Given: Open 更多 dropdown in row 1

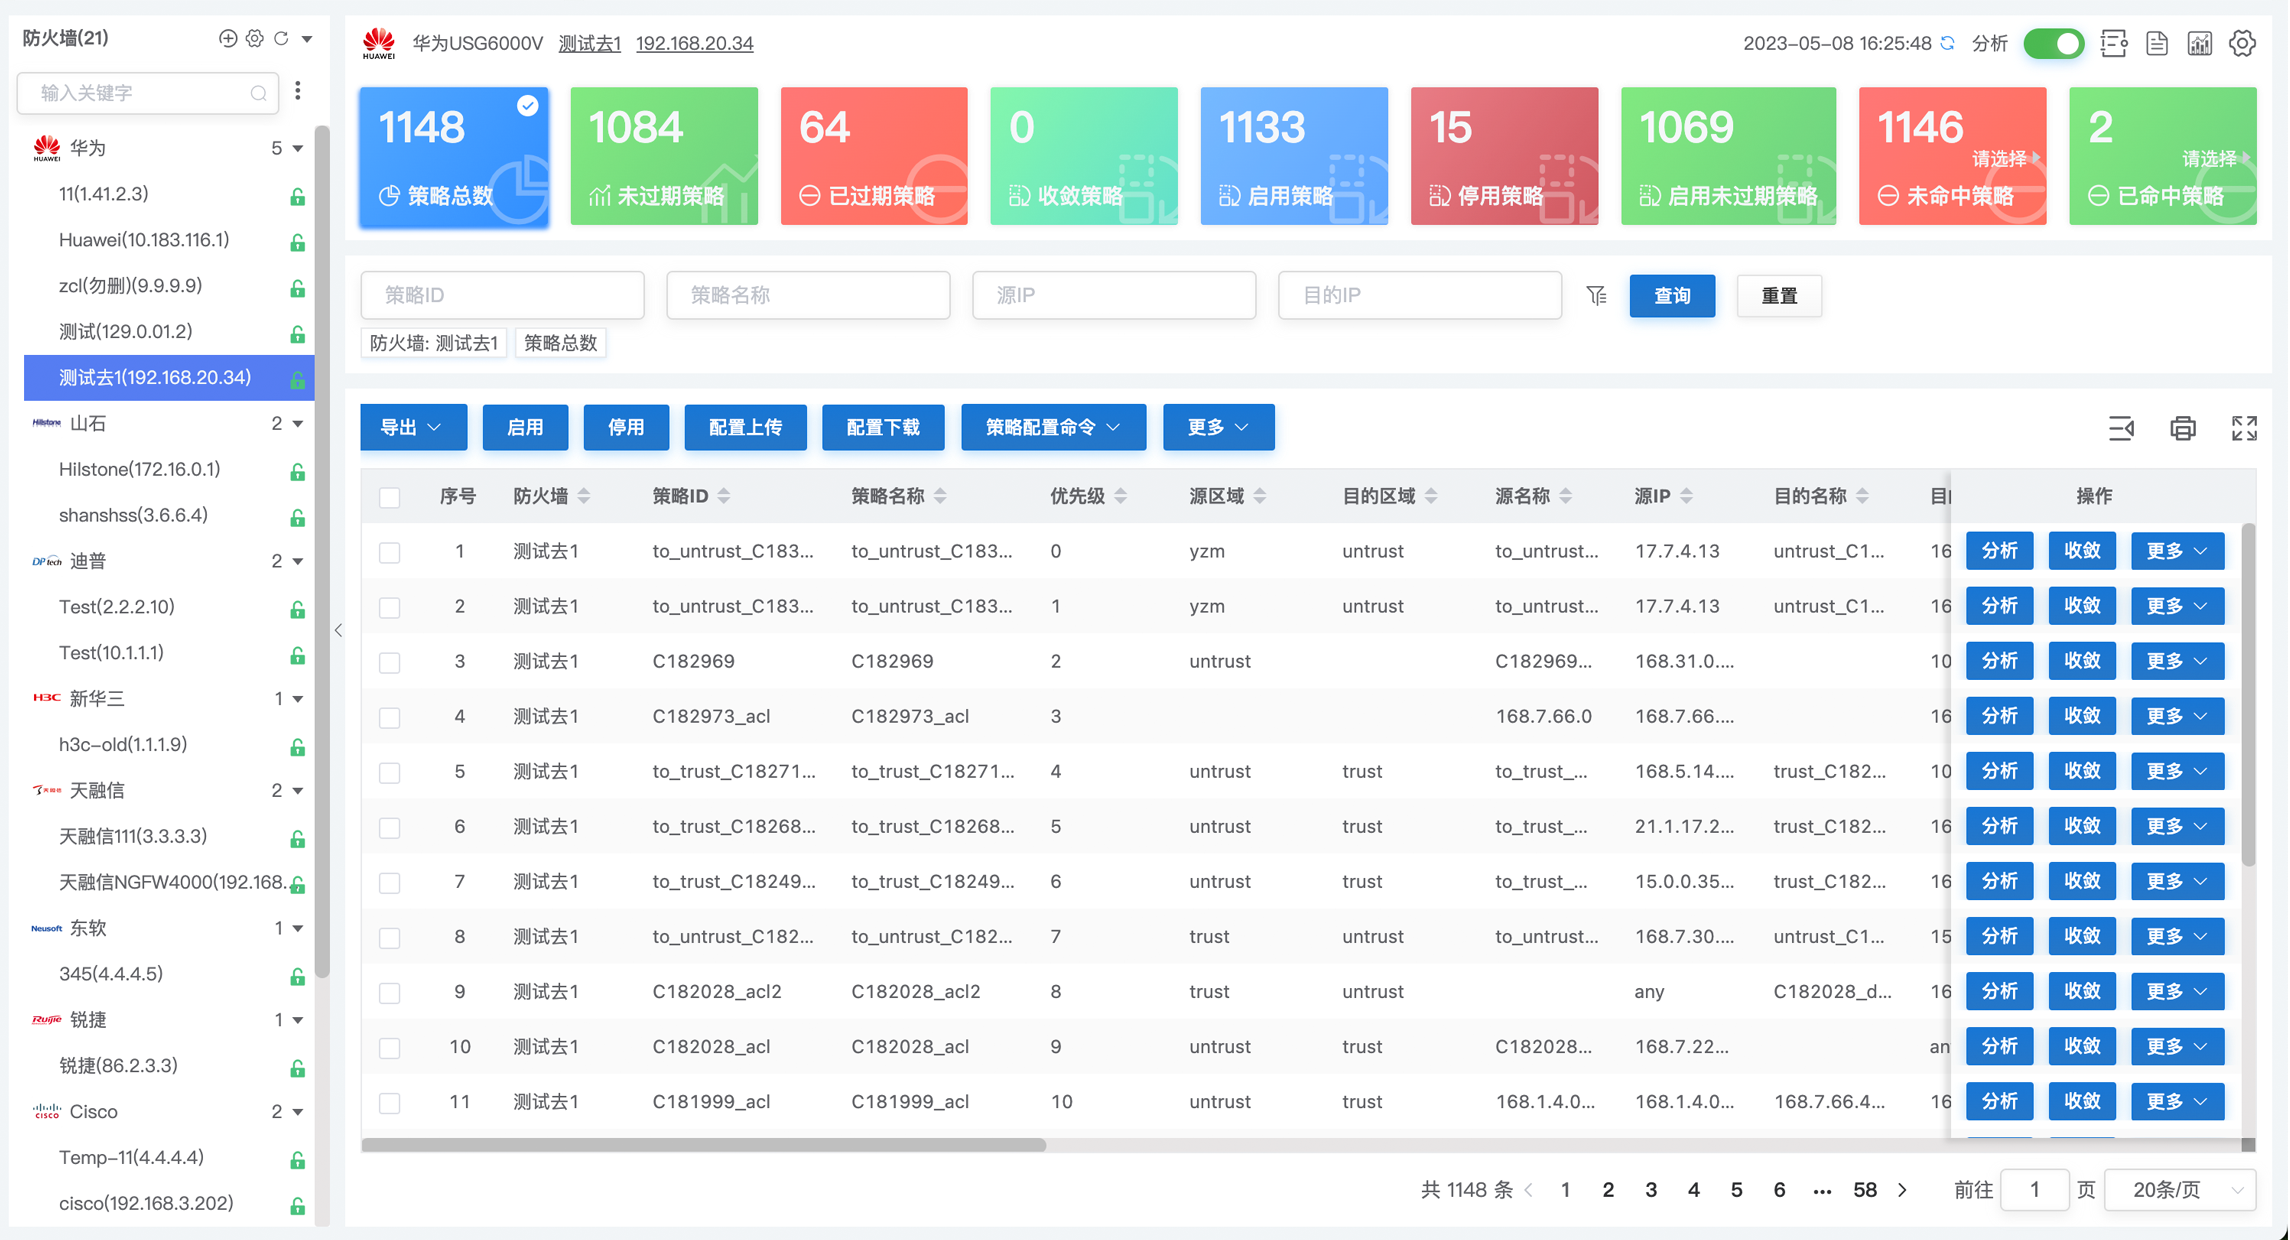Looking at the screenshot, I should click(2177, 551).
